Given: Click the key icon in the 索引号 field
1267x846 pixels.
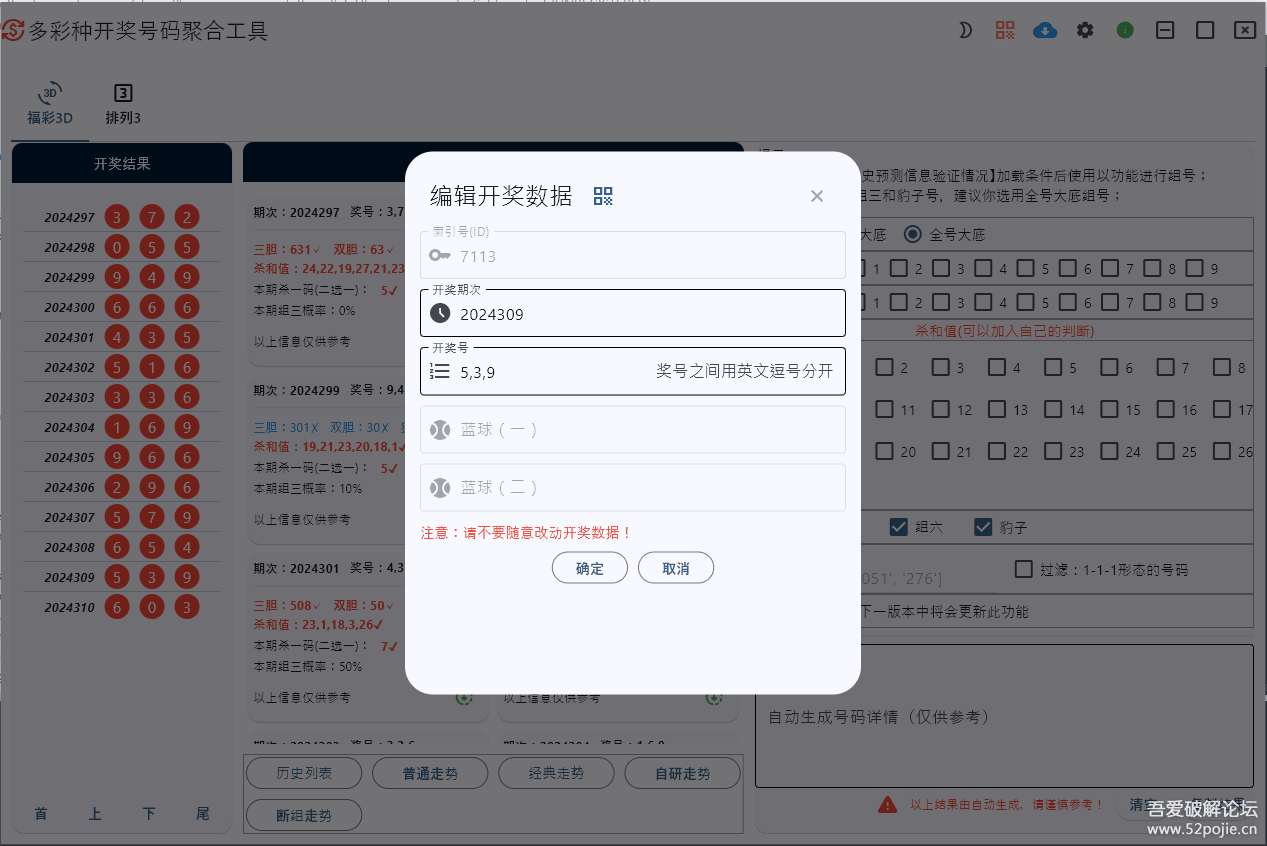Looking at the screenshot, I should 440,255.
